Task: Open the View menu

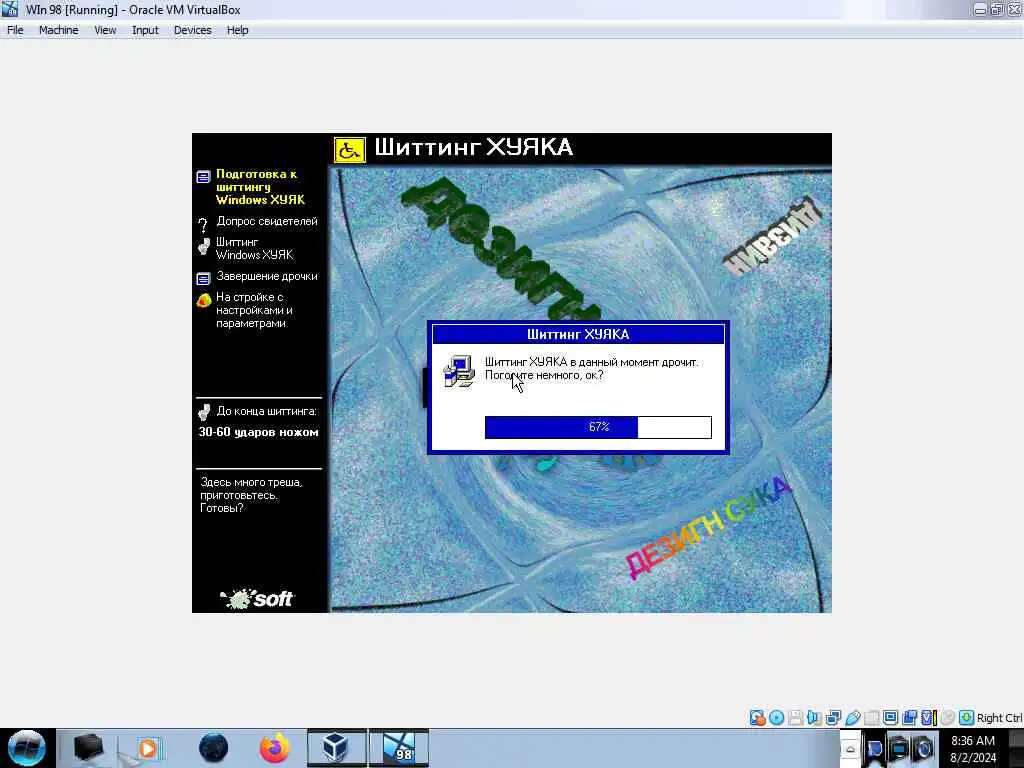Action: click(x=105, y=30)
